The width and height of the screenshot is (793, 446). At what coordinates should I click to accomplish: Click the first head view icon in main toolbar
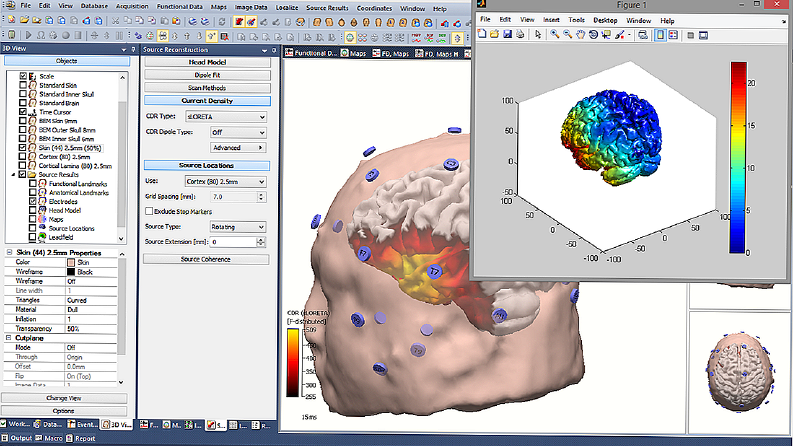coord(317,22)
